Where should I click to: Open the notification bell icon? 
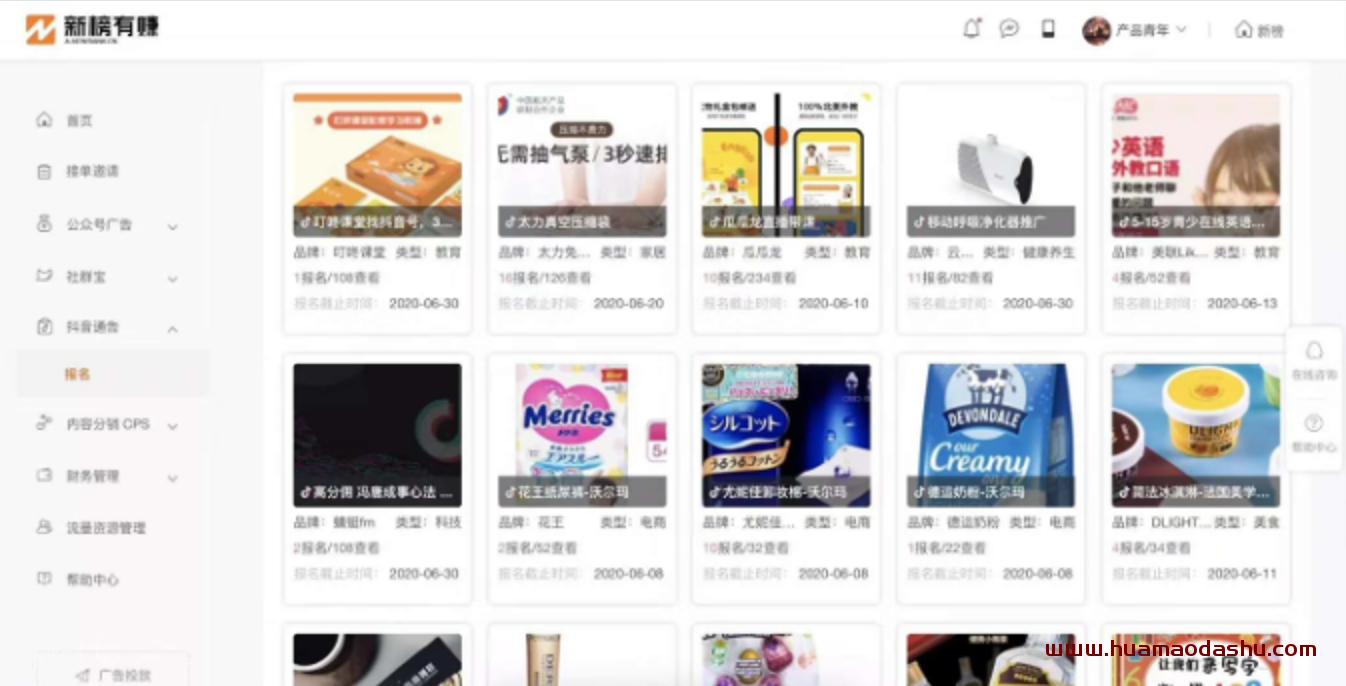coord(971,29)
